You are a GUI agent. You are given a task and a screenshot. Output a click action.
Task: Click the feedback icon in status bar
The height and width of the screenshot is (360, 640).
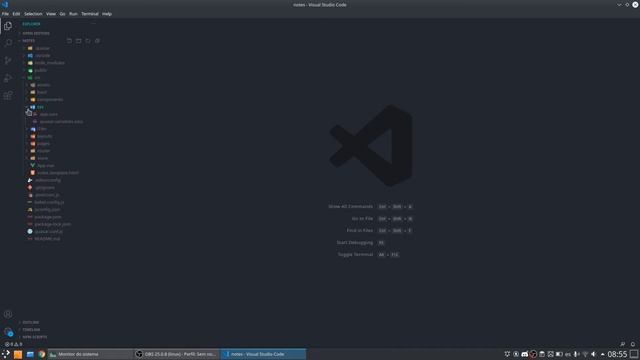622,344
